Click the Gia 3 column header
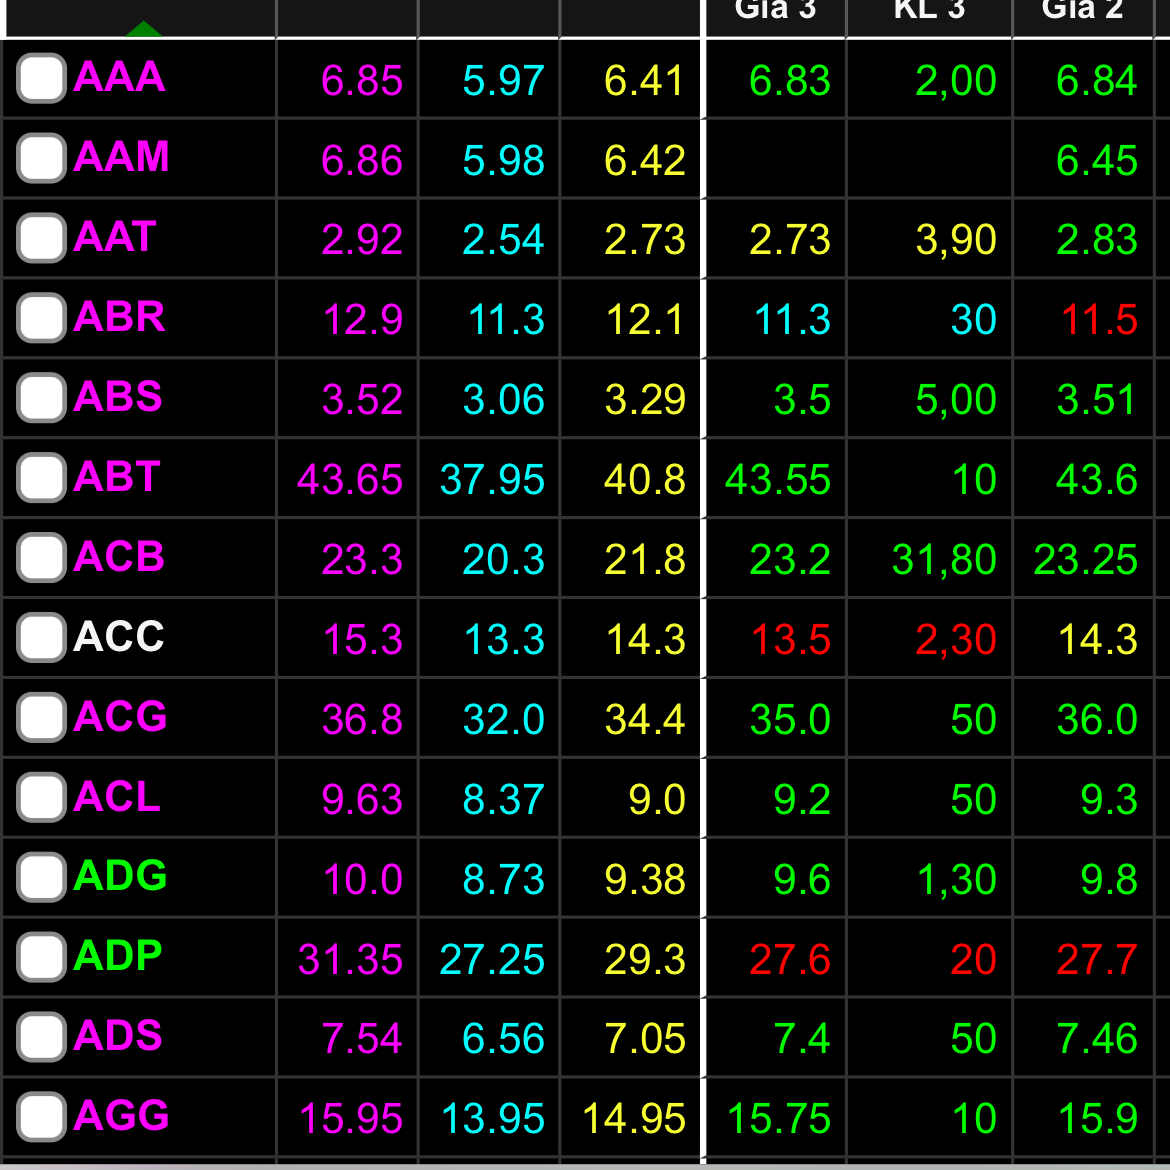Image resolution: width=1170 pixels, height=1170 pixels. tap(775, 12)
